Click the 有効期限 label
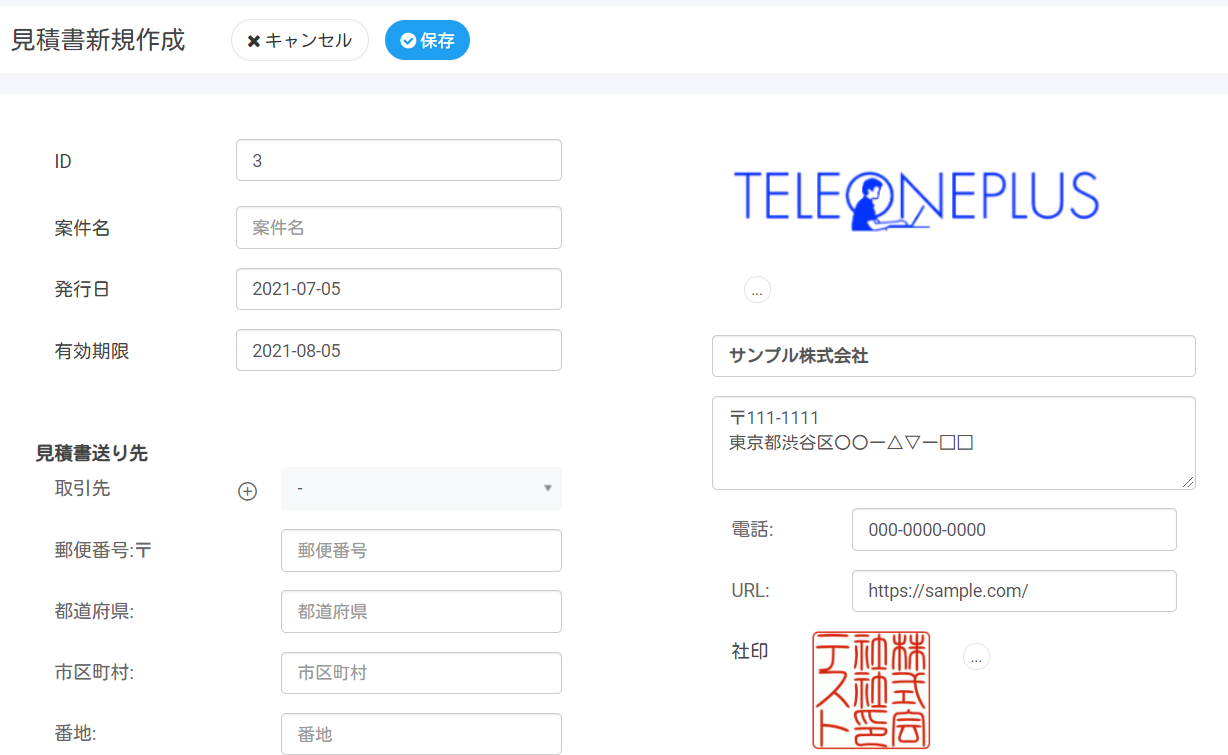Image resolution: width=1228 pixels, height=755 pixels. tap(92, 351)
